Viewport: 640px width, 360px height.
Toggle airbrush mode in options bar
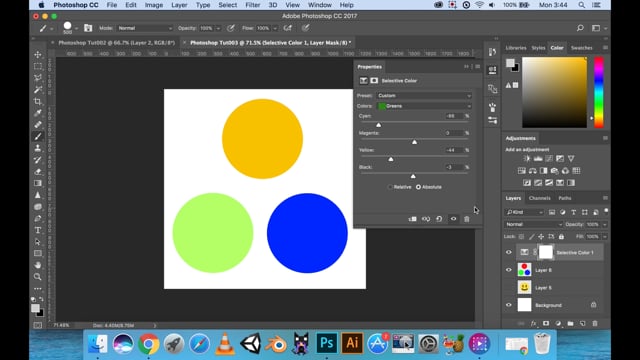(288, 28)
